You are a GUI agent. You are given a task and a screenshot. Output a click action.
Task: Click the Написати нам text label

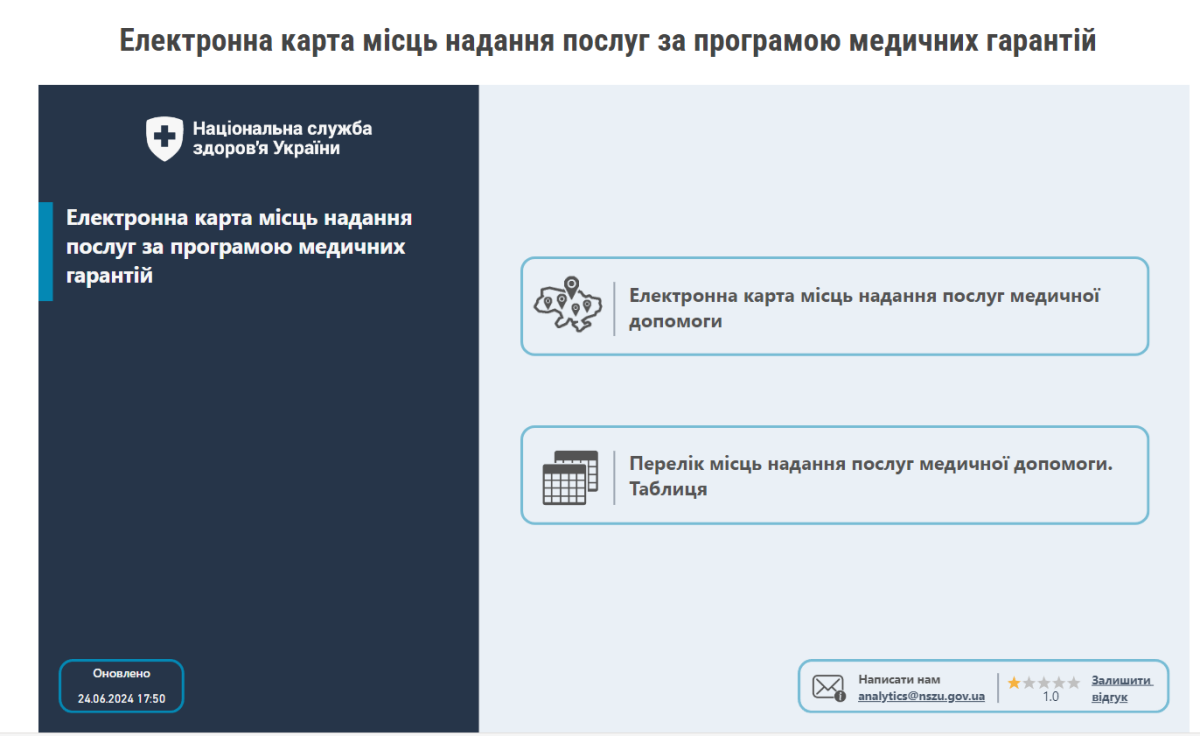pyautogui.click(x=901, y=678)
